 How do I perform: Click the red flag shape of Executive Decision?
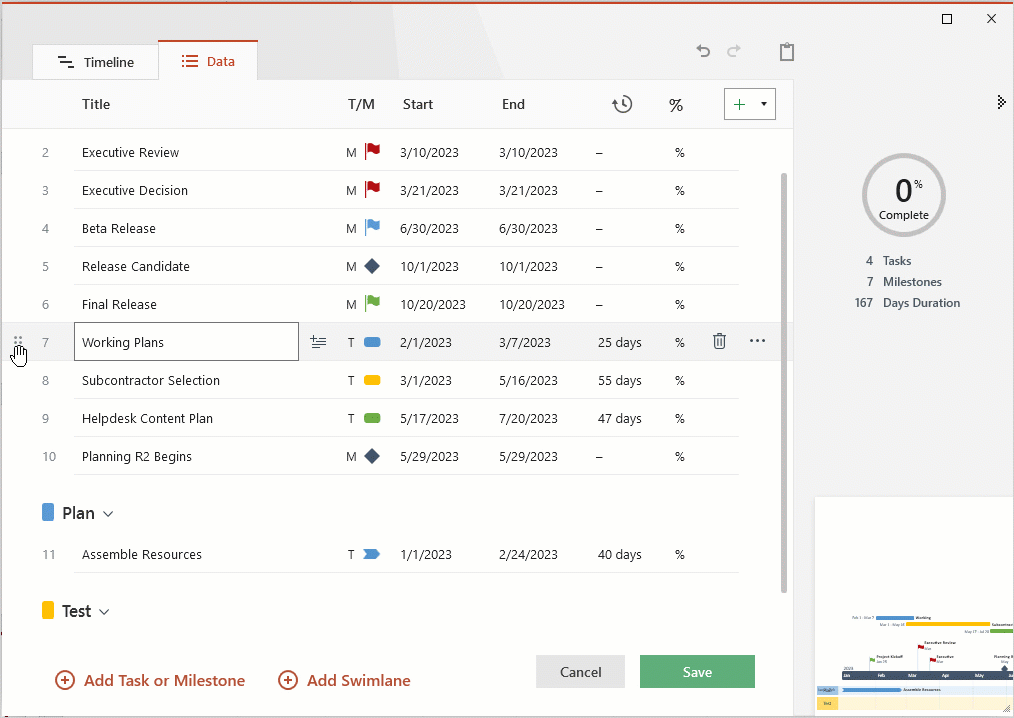pos(371,189)
